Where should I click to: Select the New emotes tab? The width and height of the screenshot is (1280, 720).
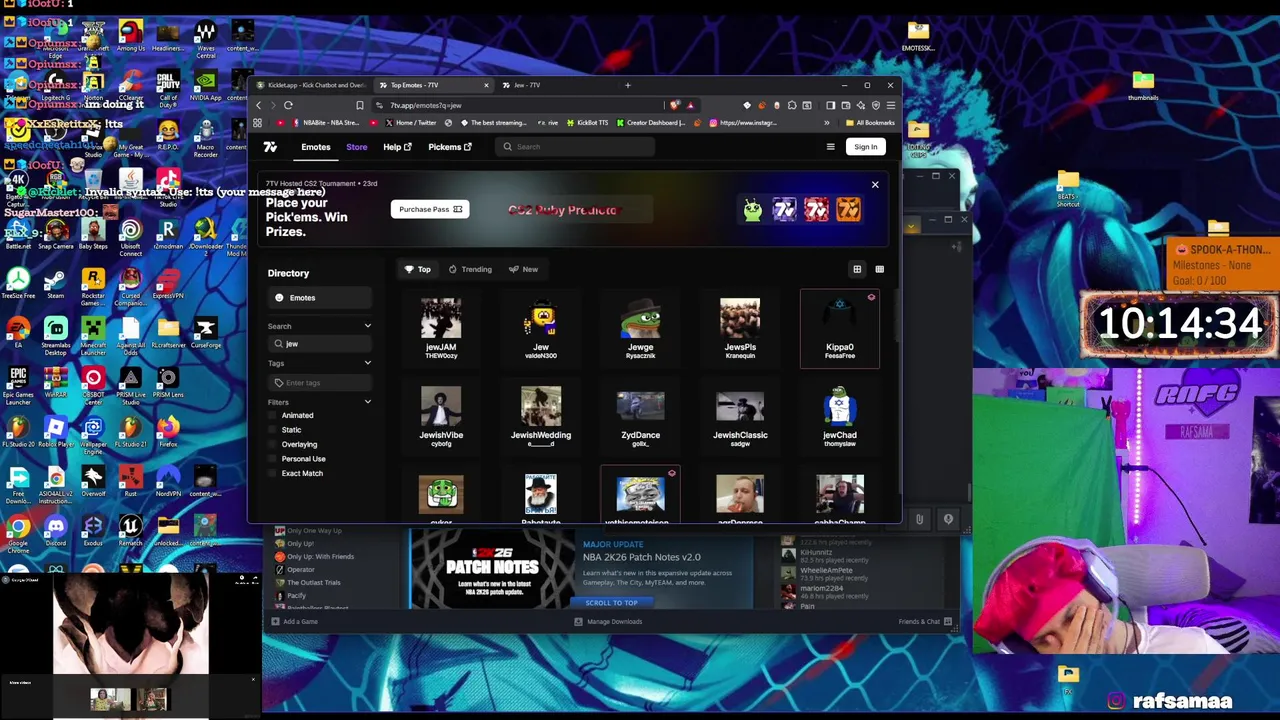523,269
